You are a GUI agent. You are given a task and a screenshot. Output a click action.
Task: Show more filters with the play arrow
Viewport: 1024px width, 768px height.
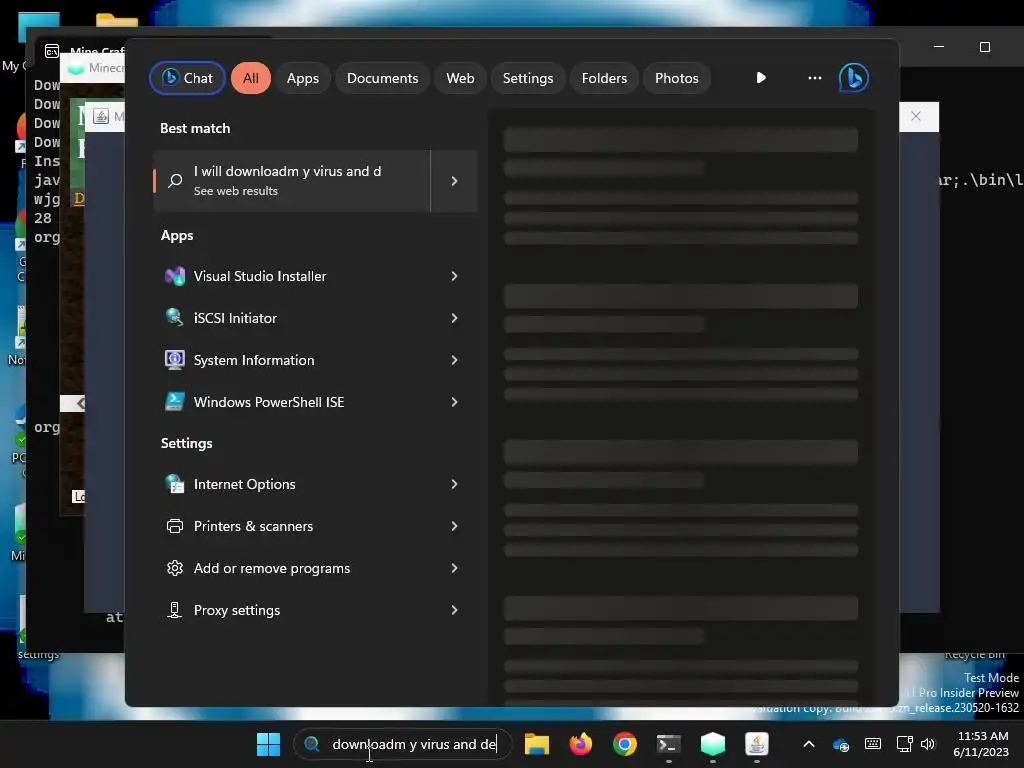[x=761, y=78]
